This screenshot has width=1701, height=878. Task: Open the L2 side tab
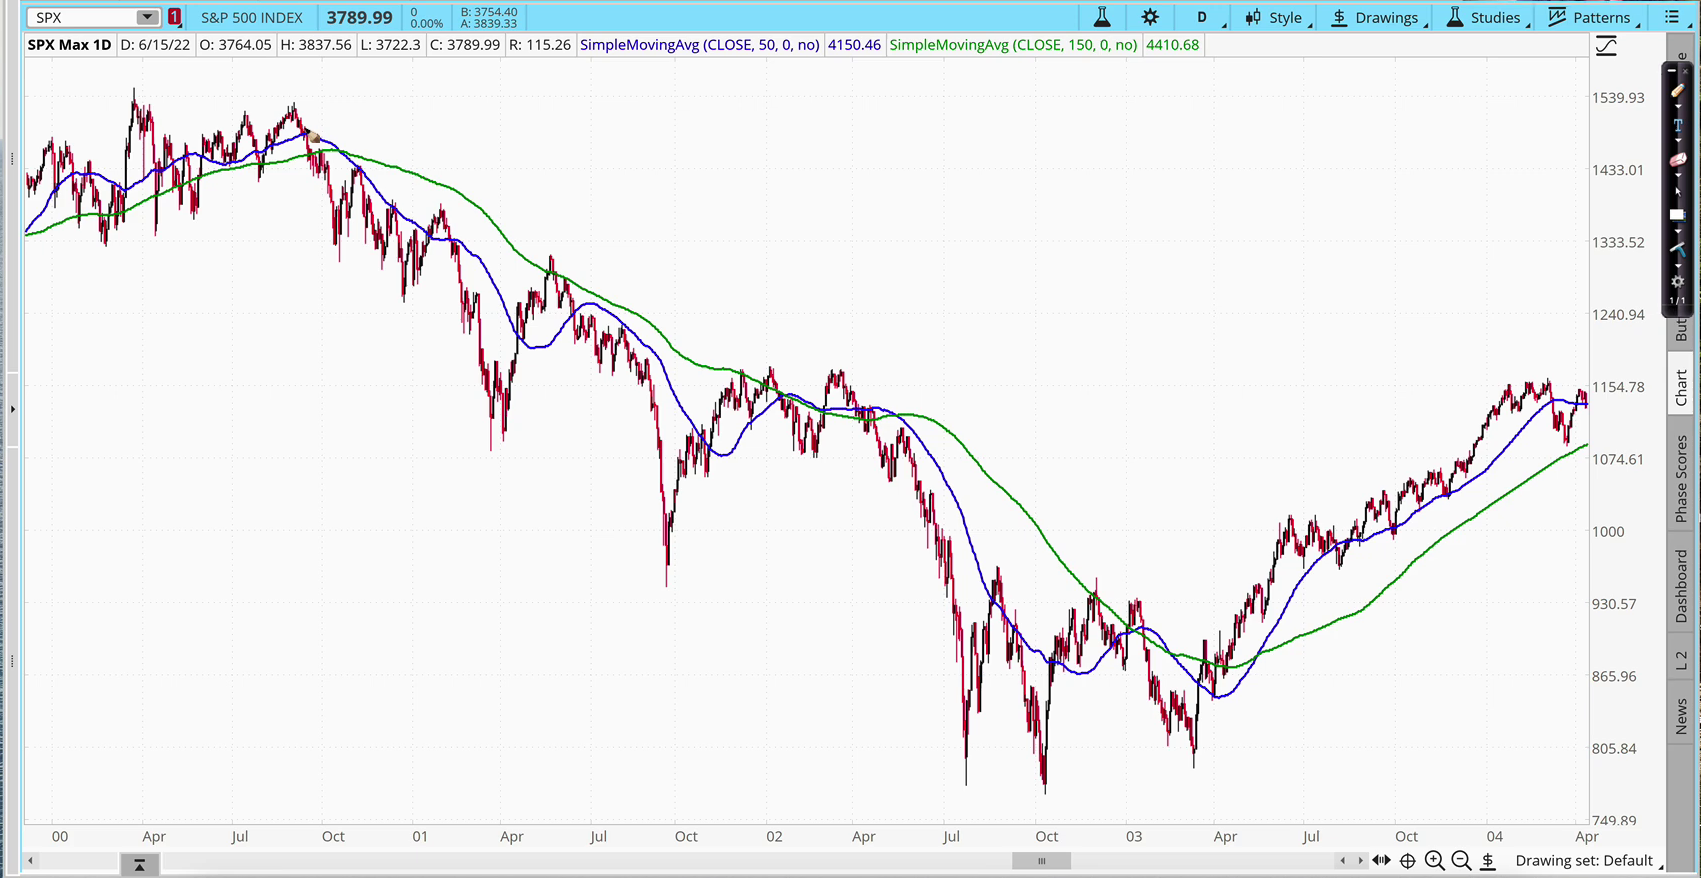tap(1681, 660)
